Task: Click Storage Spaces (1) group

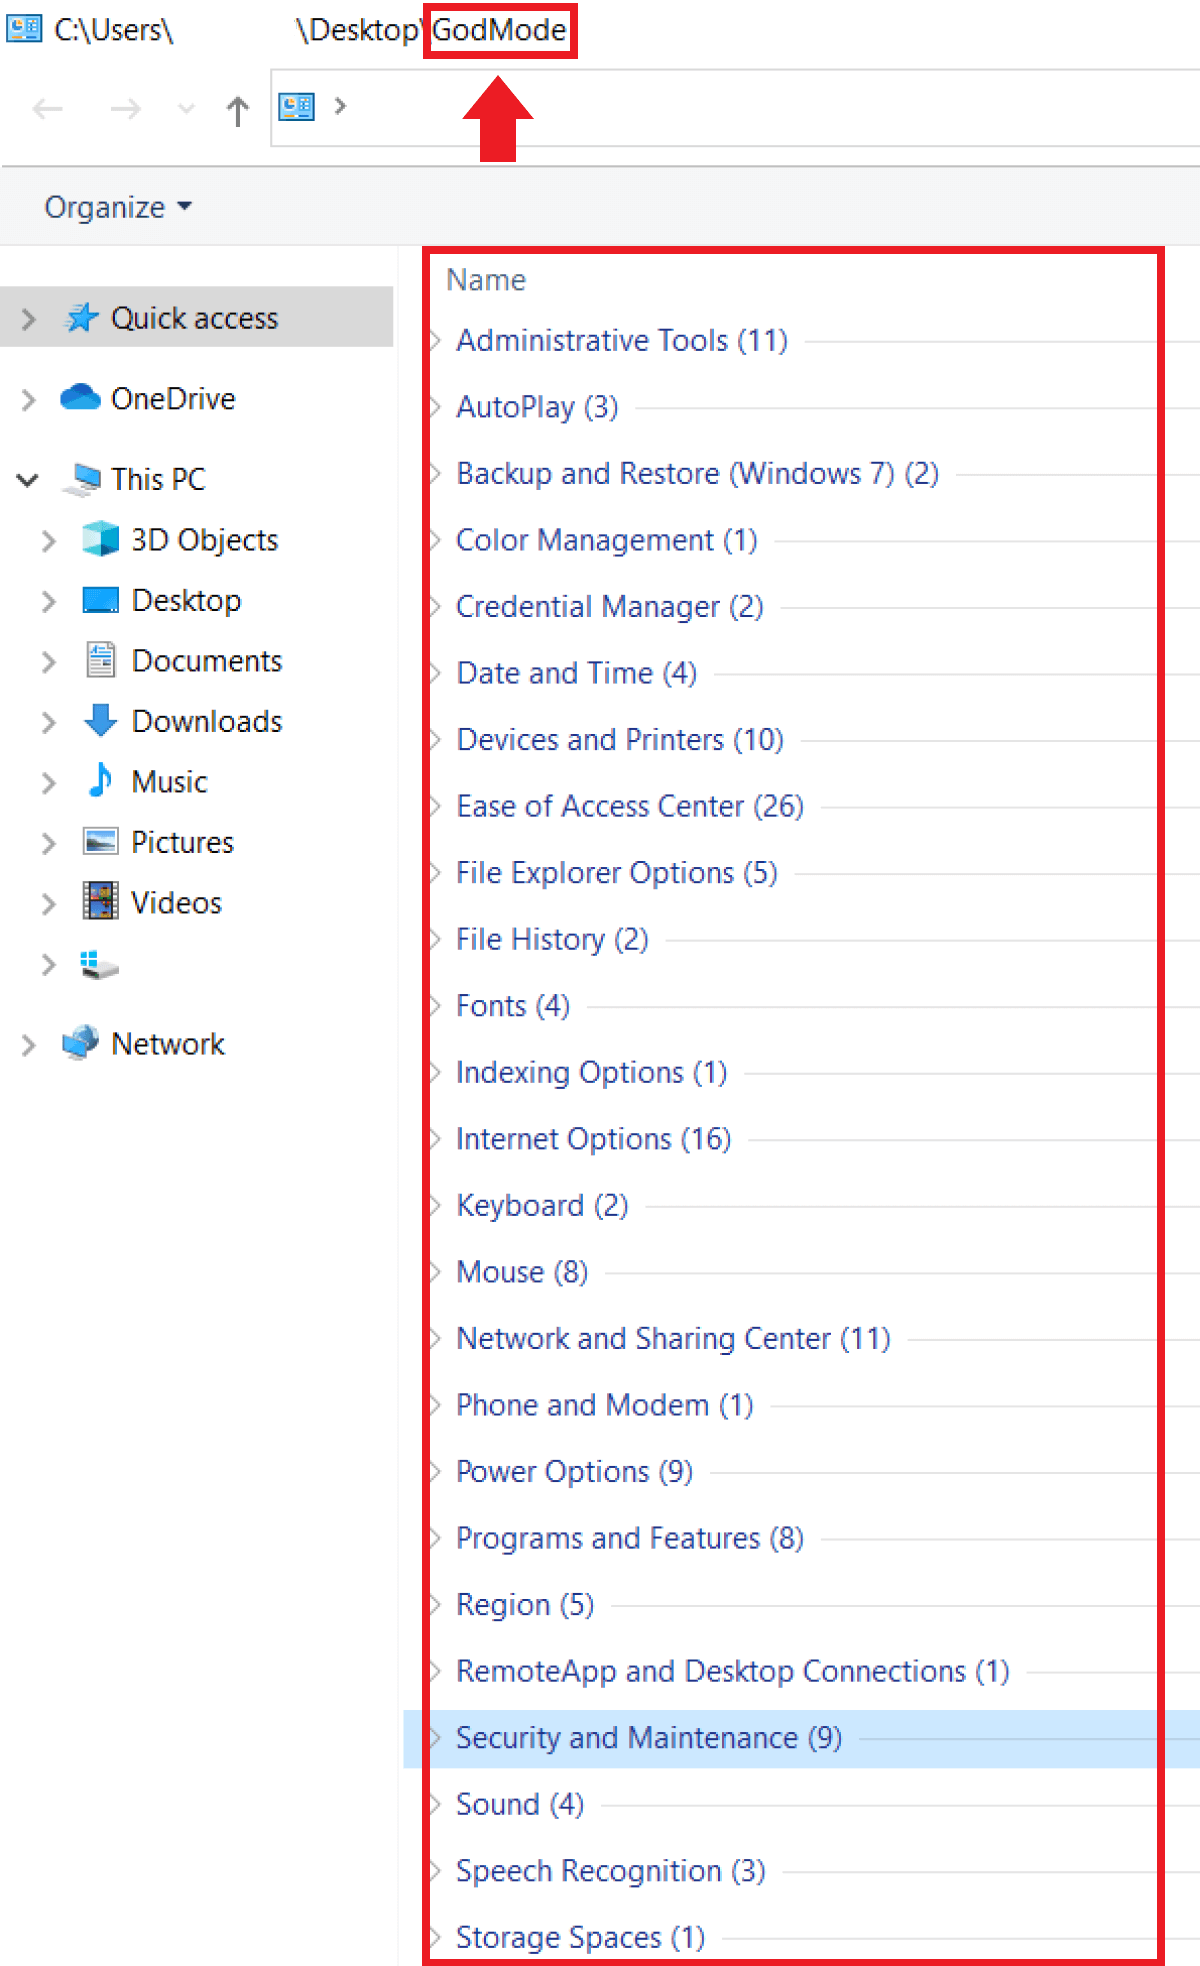Action: [x=580, y=1937]
